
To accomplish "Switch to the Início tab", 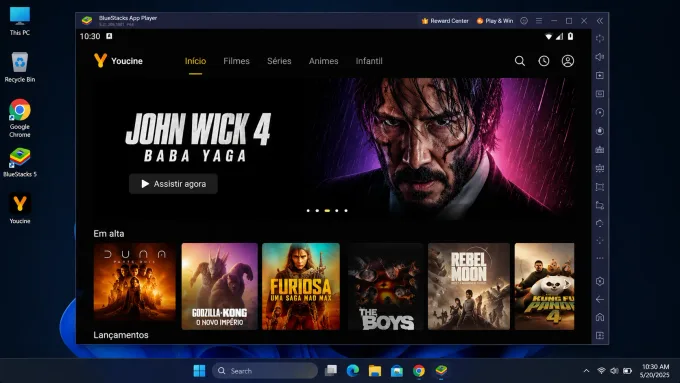I will click(x=195, y=61).
